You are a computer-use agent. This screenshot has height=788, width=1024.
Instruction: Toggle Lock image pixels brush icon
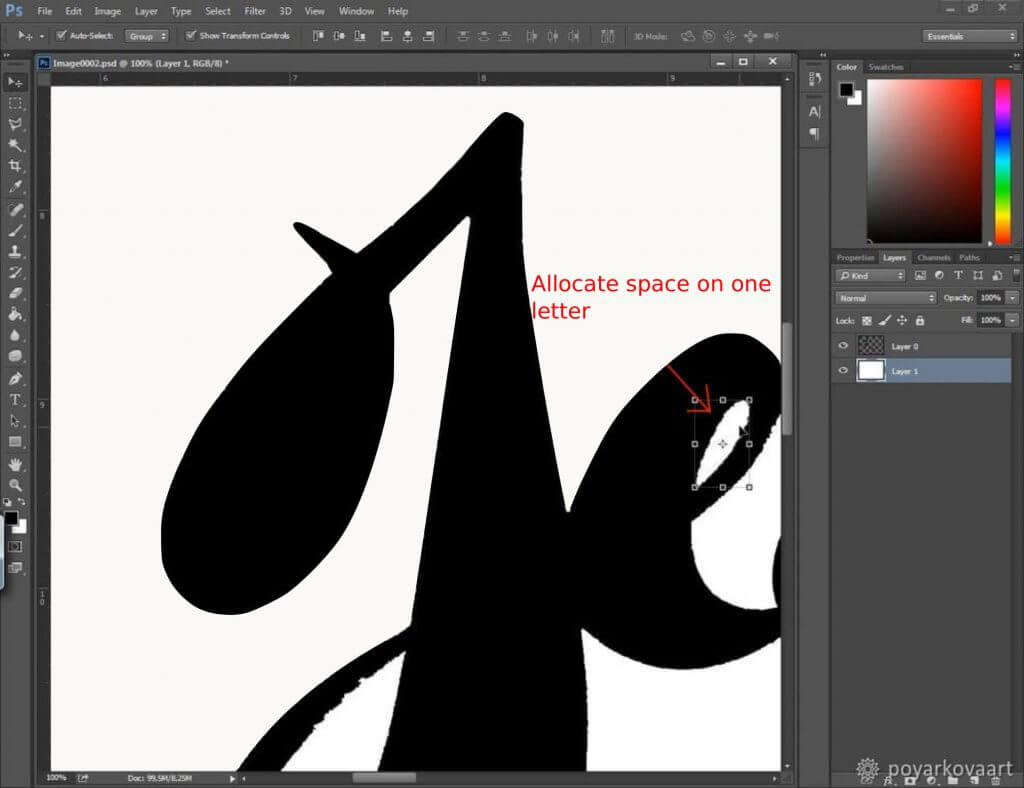(x=884, y=321)
